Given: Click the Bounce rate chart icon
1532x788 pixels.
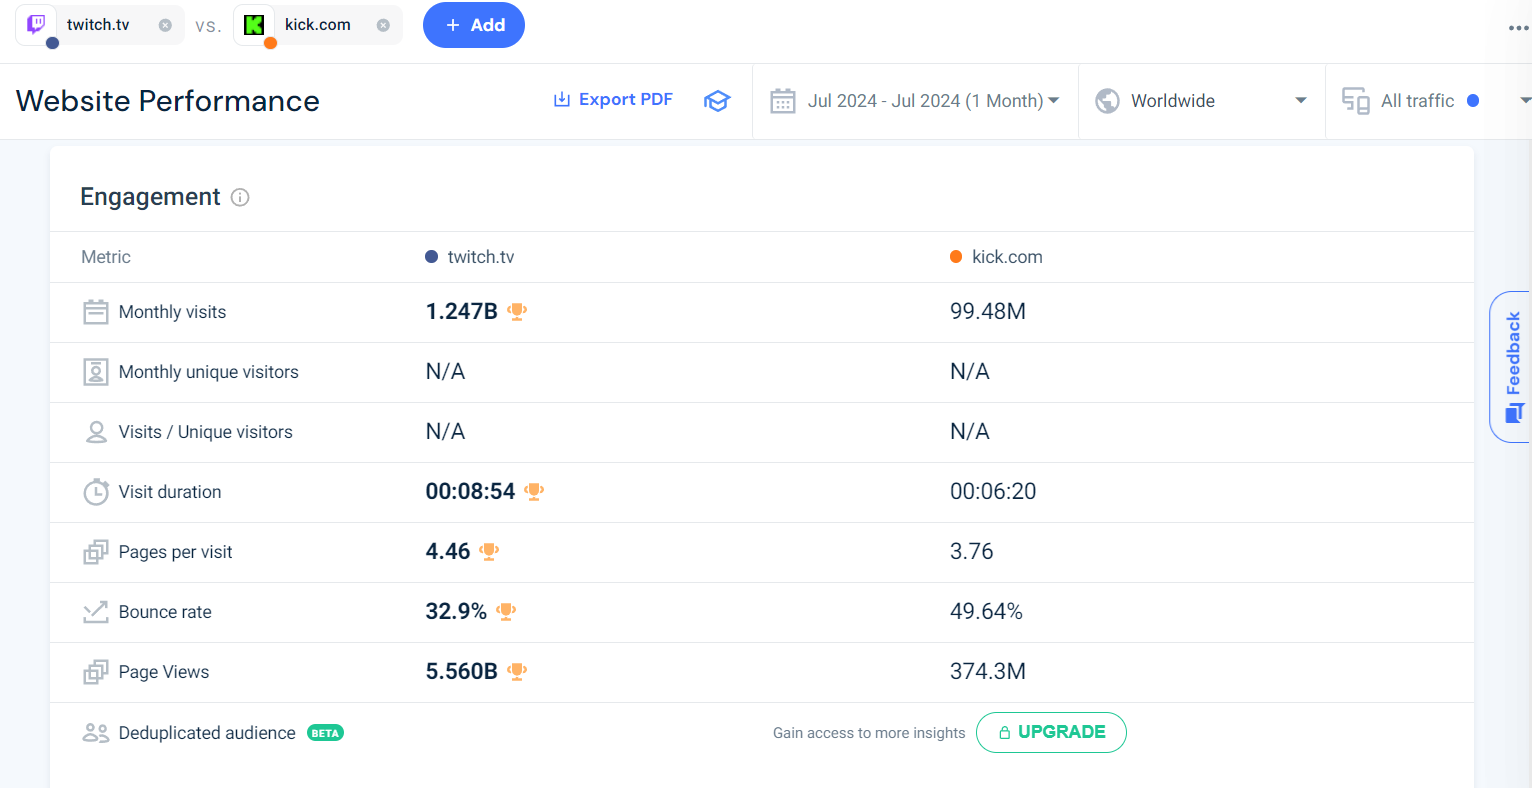Looking at the screenshot, I should pyautogui.click(x=95, y=612).
